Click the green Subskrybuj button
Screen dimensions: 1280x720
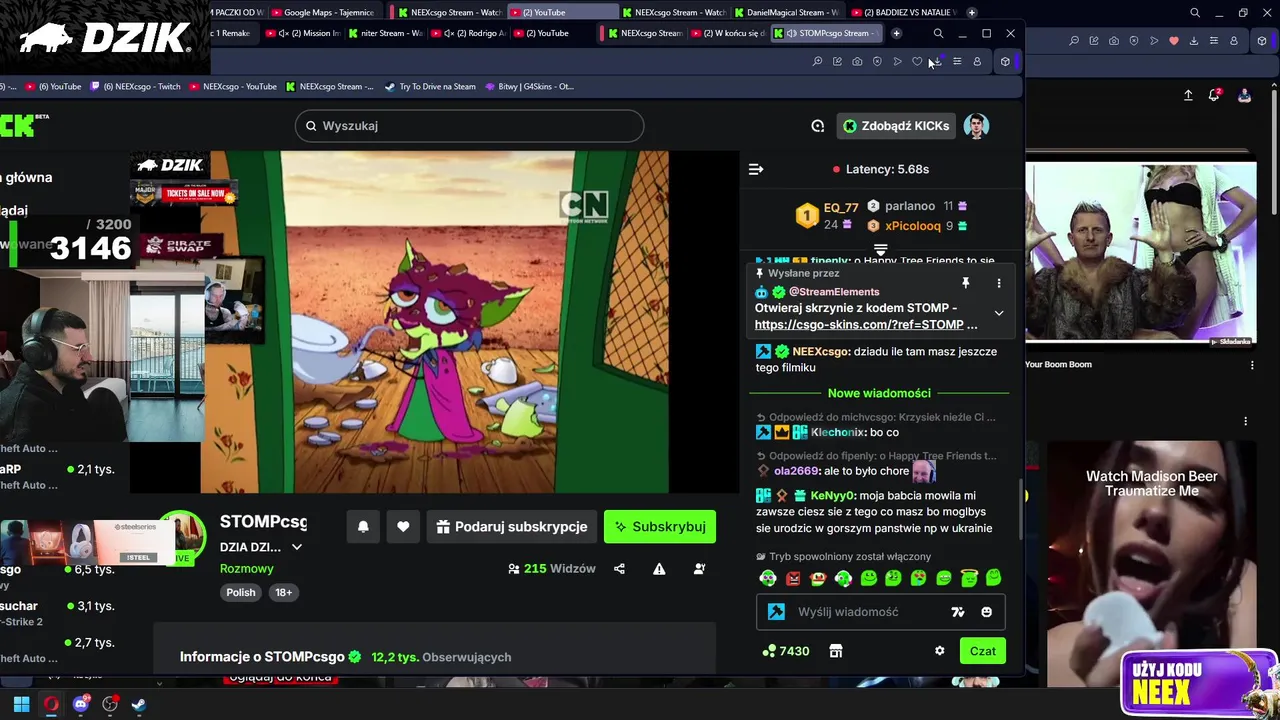coord(660,527)
